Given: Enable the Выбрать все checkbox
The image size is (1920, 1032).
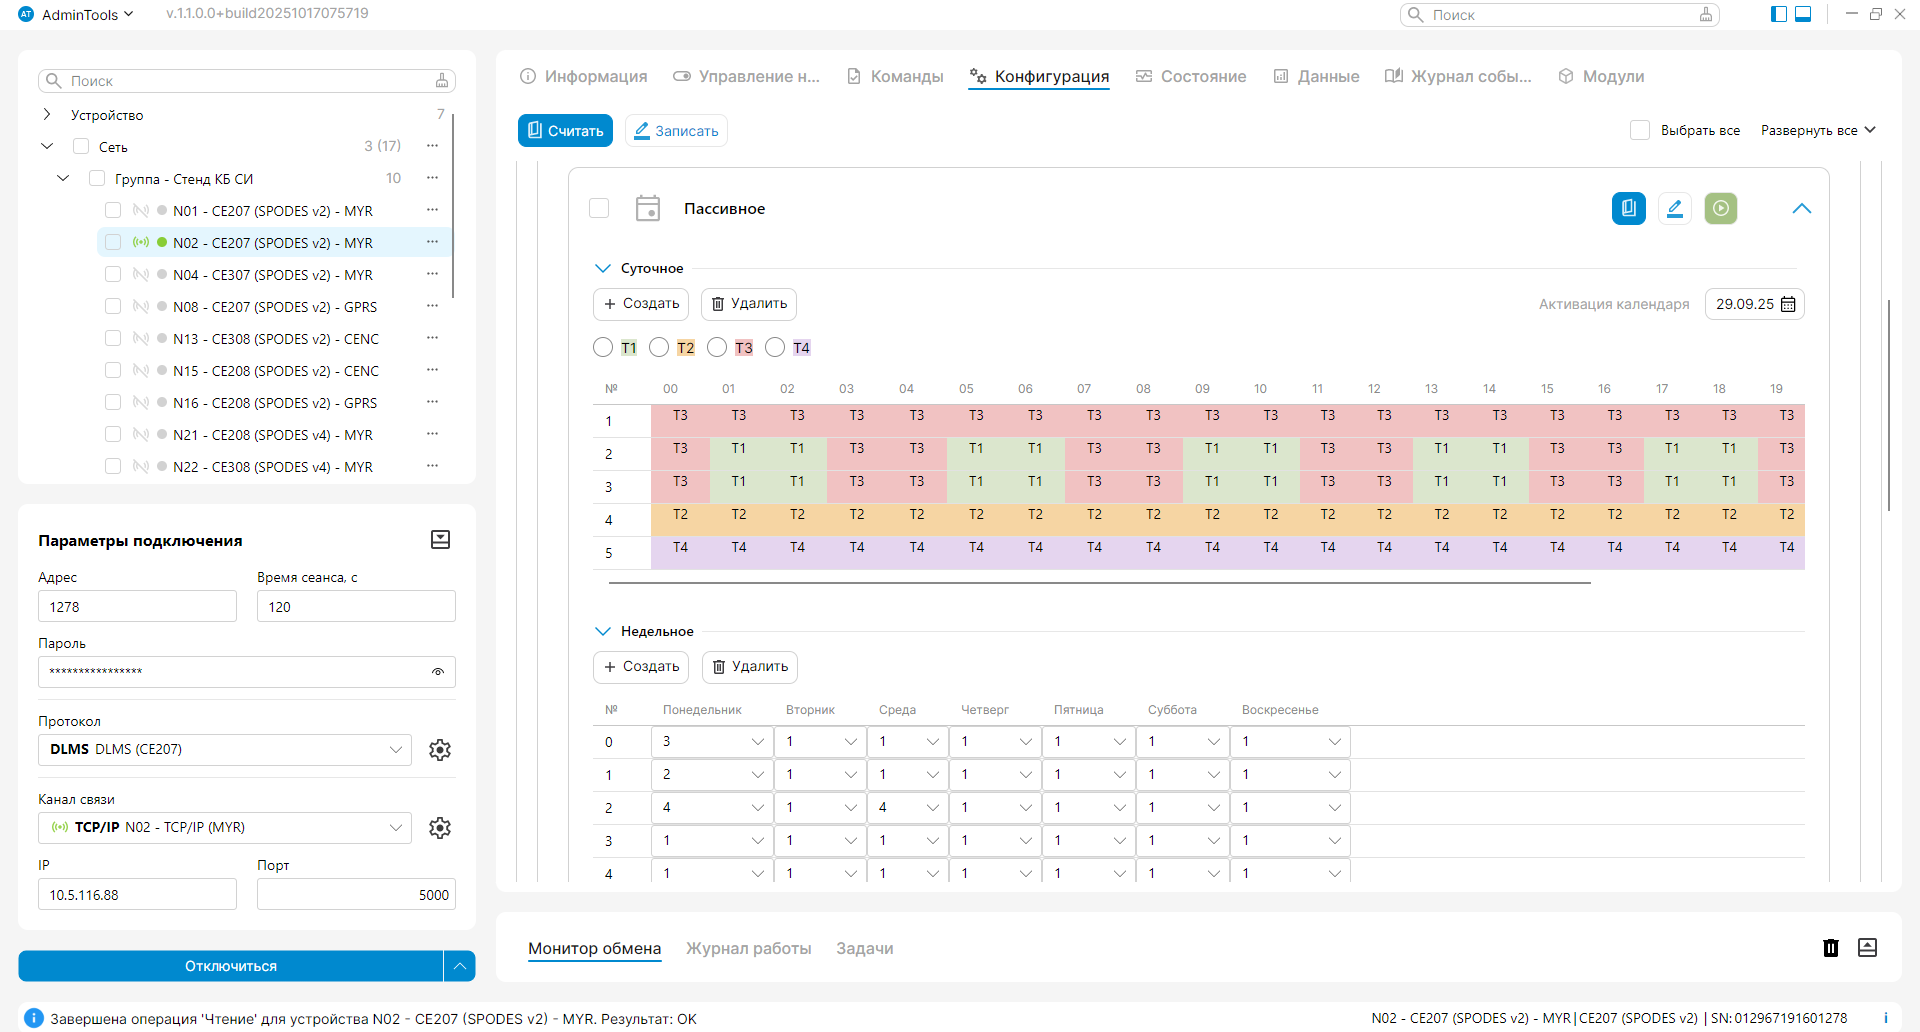Looking at the screenshot, I should [x=1640, y=130].
